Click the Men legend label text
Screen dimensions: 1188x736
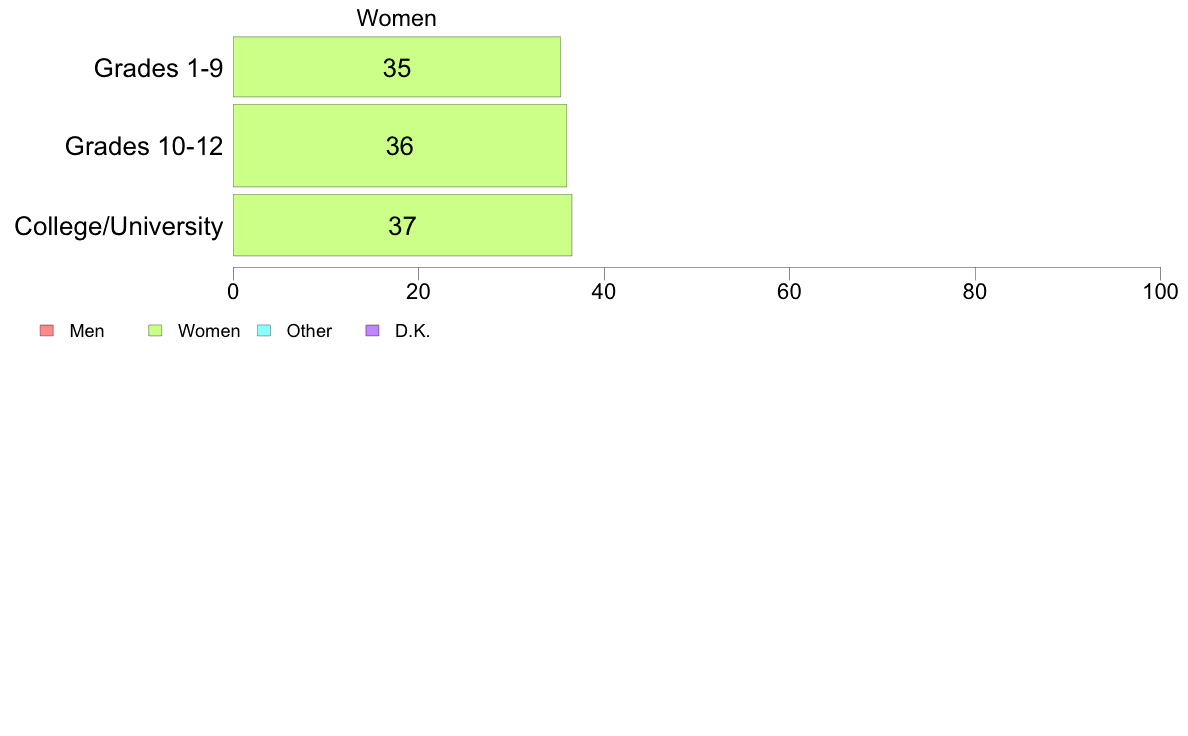(x=86, y=331)
